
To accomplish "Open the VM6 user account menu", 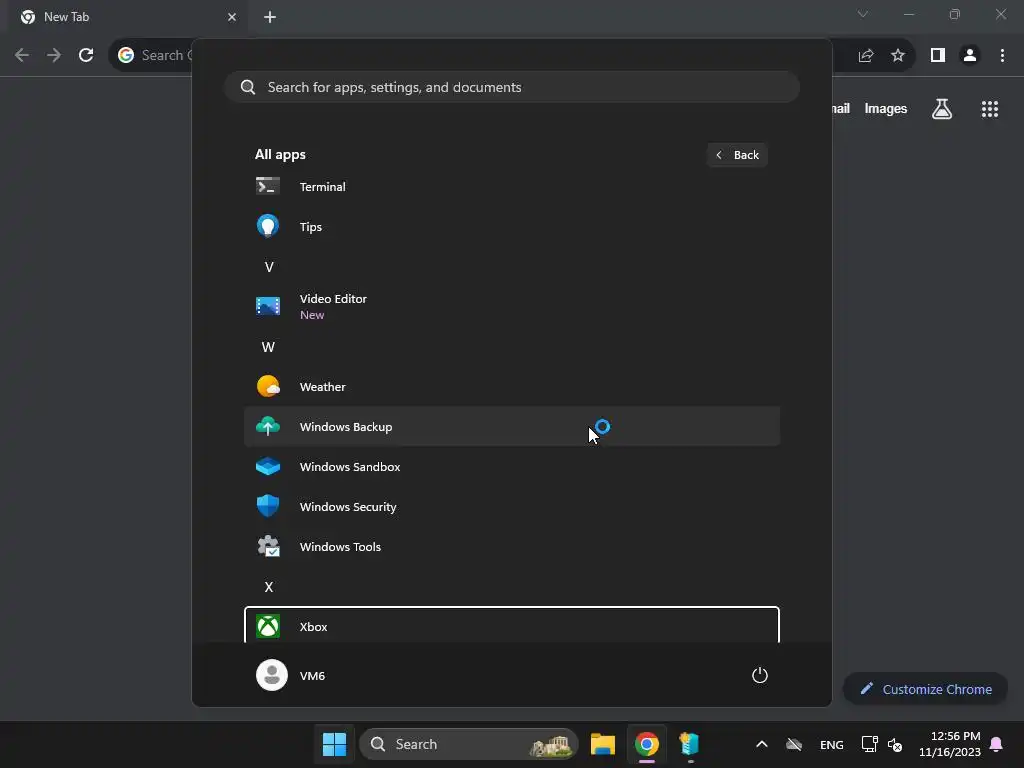I will 291,675.
